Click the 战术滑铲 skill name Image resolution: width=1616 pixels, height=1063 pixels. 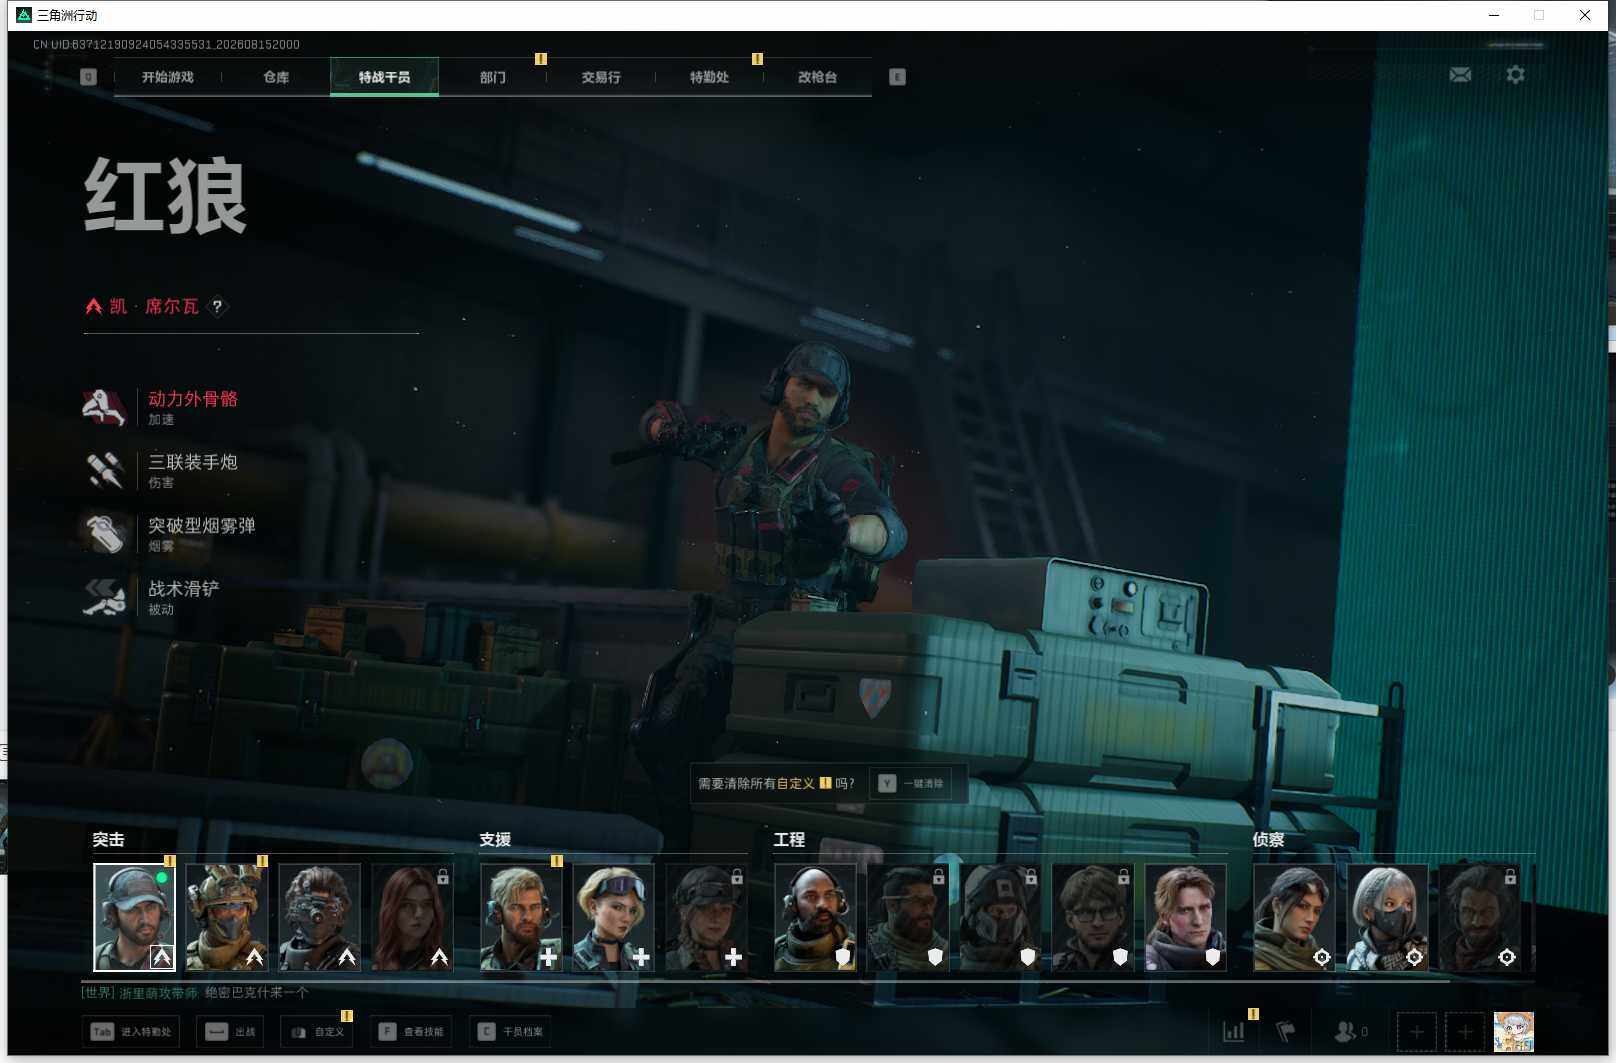coord(184,589)
